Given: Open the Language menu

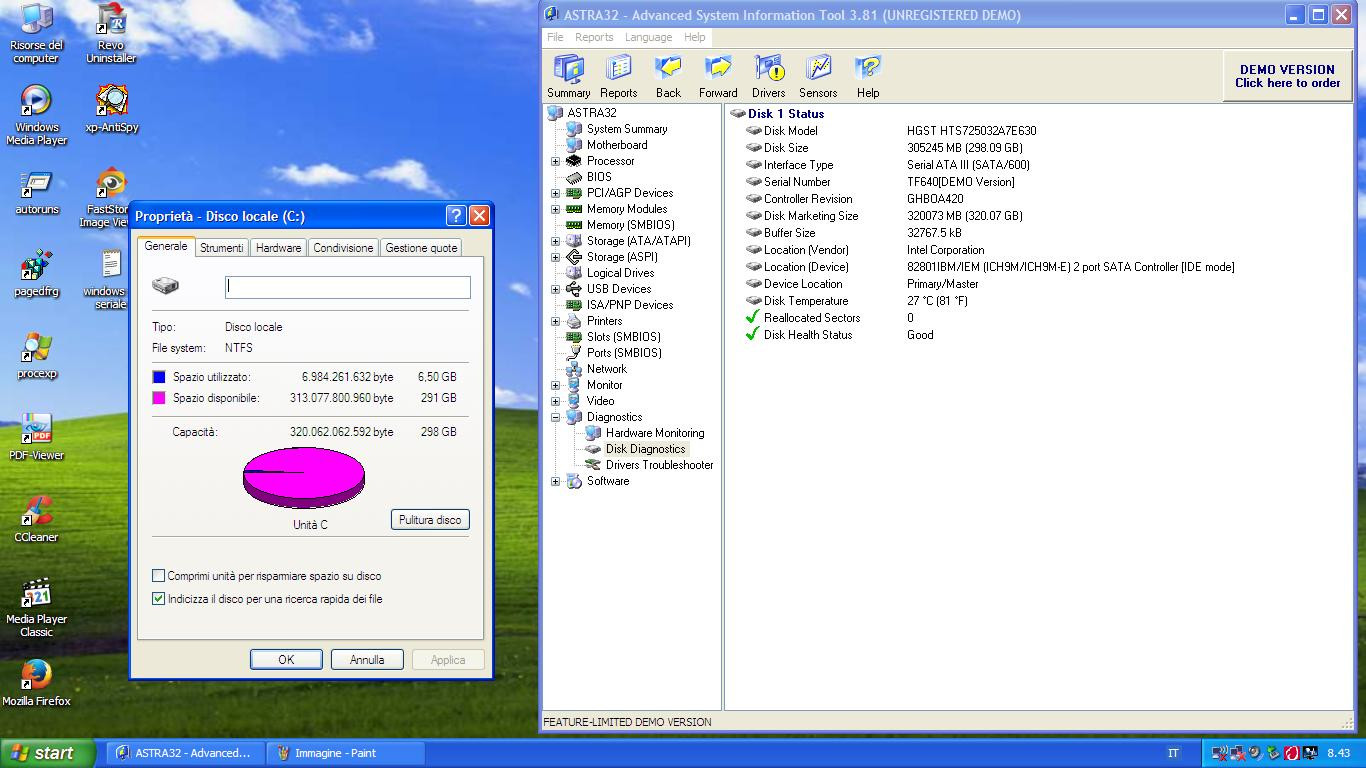Looking at the screenshot, I should (648, 37).
